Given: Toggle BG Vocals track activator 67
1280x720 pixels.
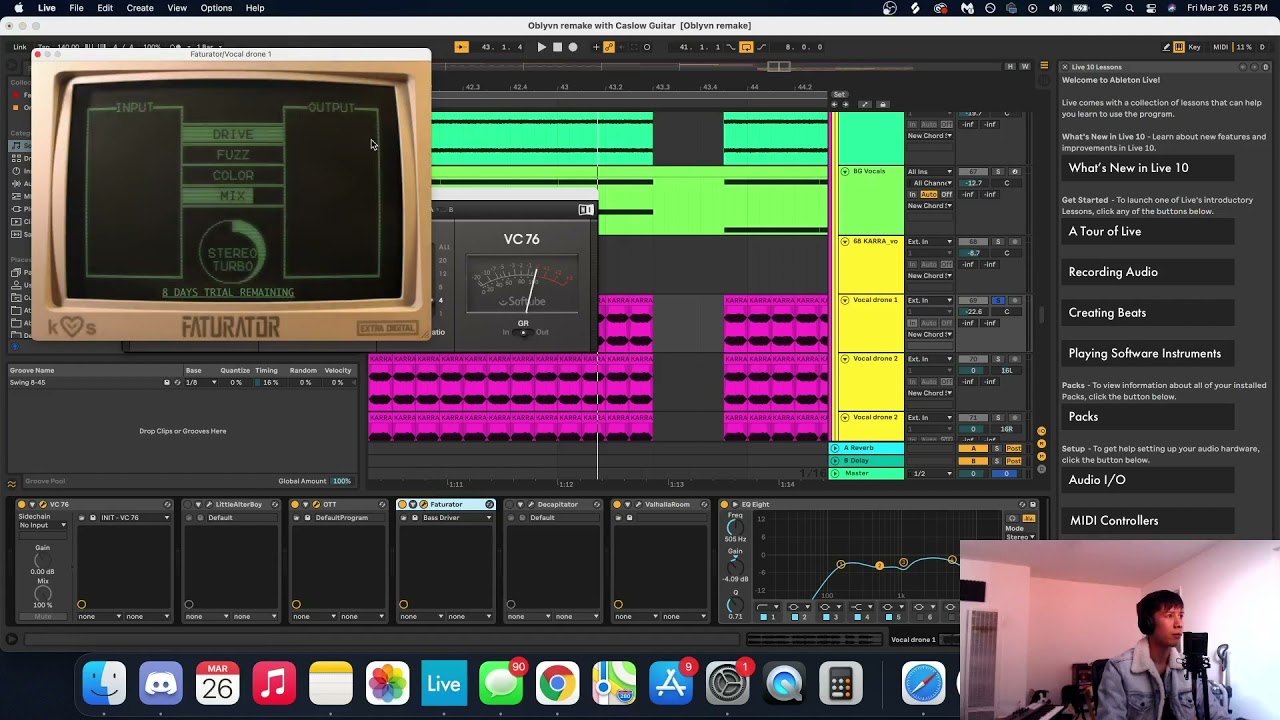Looking at the screenshot, I should coord(973,172).
